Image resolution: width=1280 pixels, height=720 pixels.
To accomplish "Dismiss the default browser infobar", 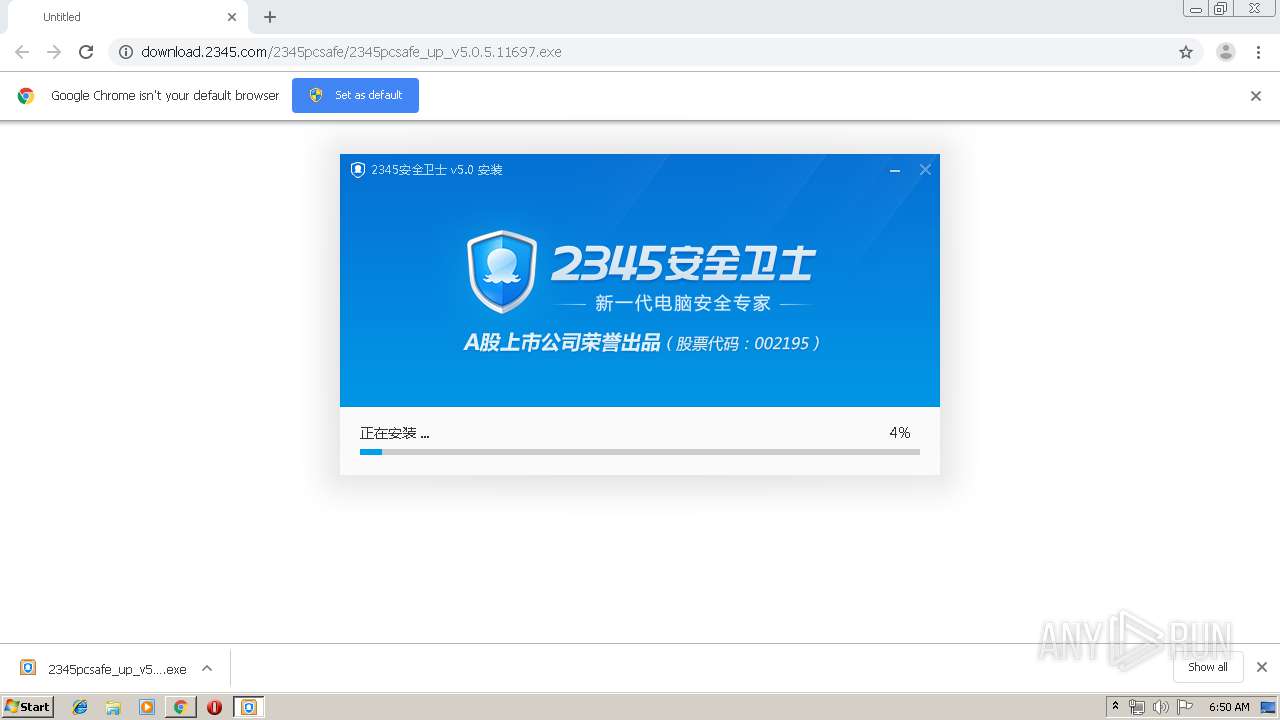I will click(1256, 96).
